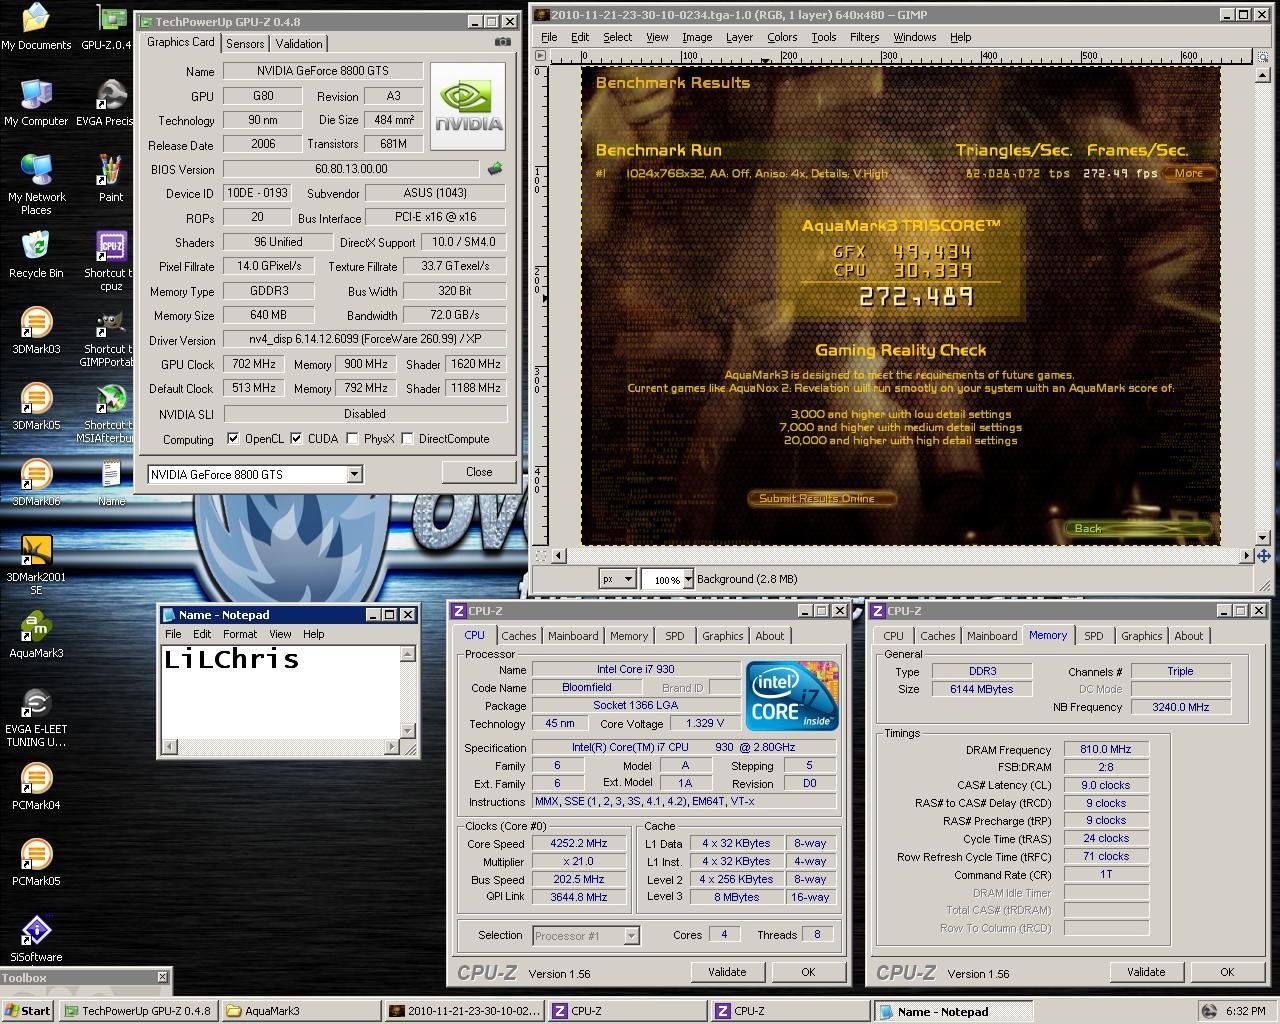
Task: Switch to Validation tab in GPU-Z
Action: pos(299,43)
